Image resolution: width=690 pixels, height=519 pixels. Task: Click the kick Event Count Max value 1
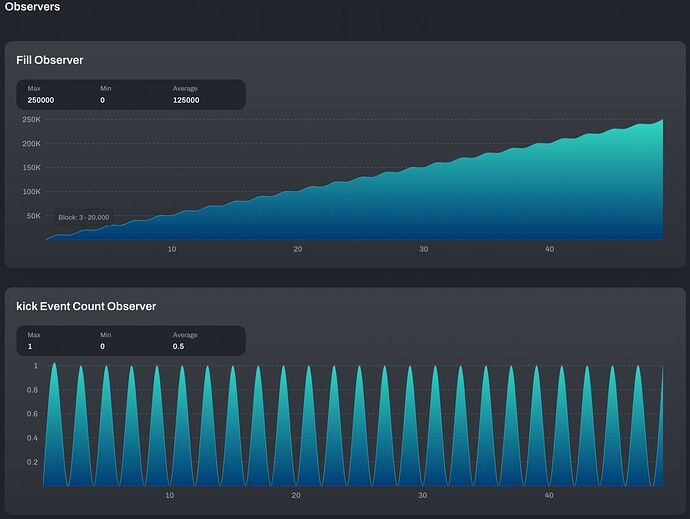[x=30, y=347]
